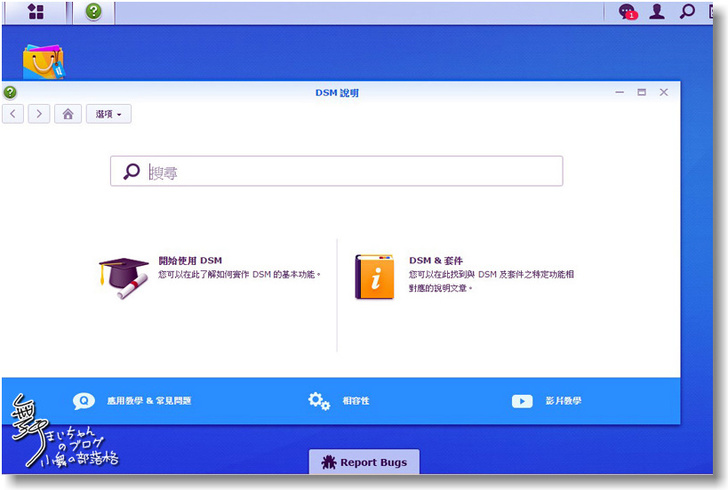Expand the 選項 options dropdown

click(x=109, y=114)
